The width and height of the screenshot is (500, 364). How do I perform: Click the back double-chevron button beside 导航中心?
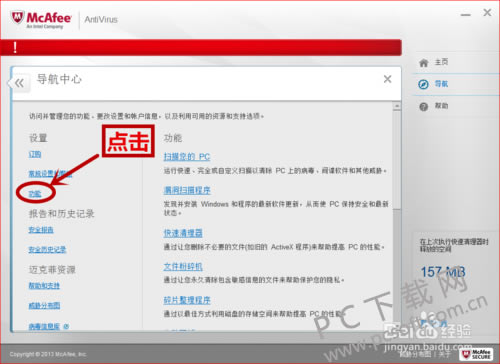pos(19,83)
